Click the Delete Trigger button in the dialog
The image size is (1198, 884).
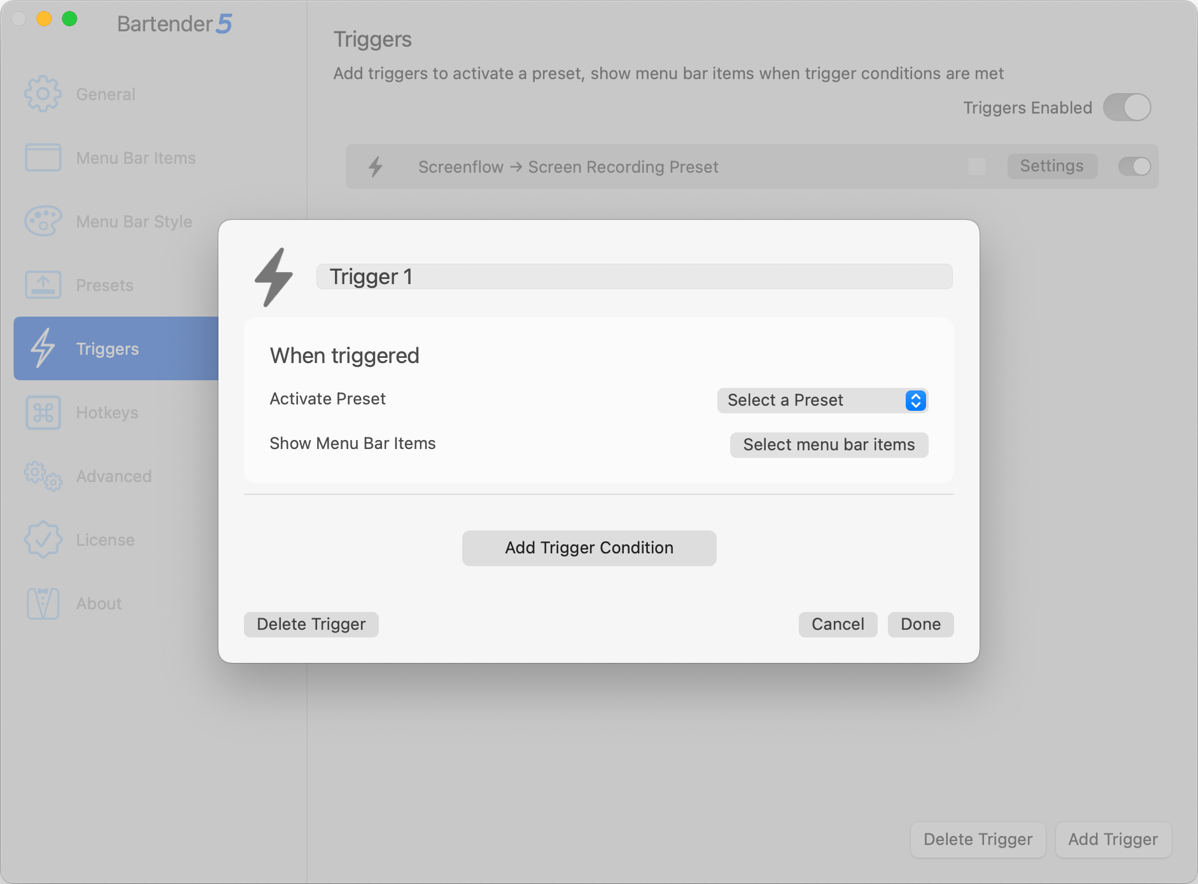point(311,624)
